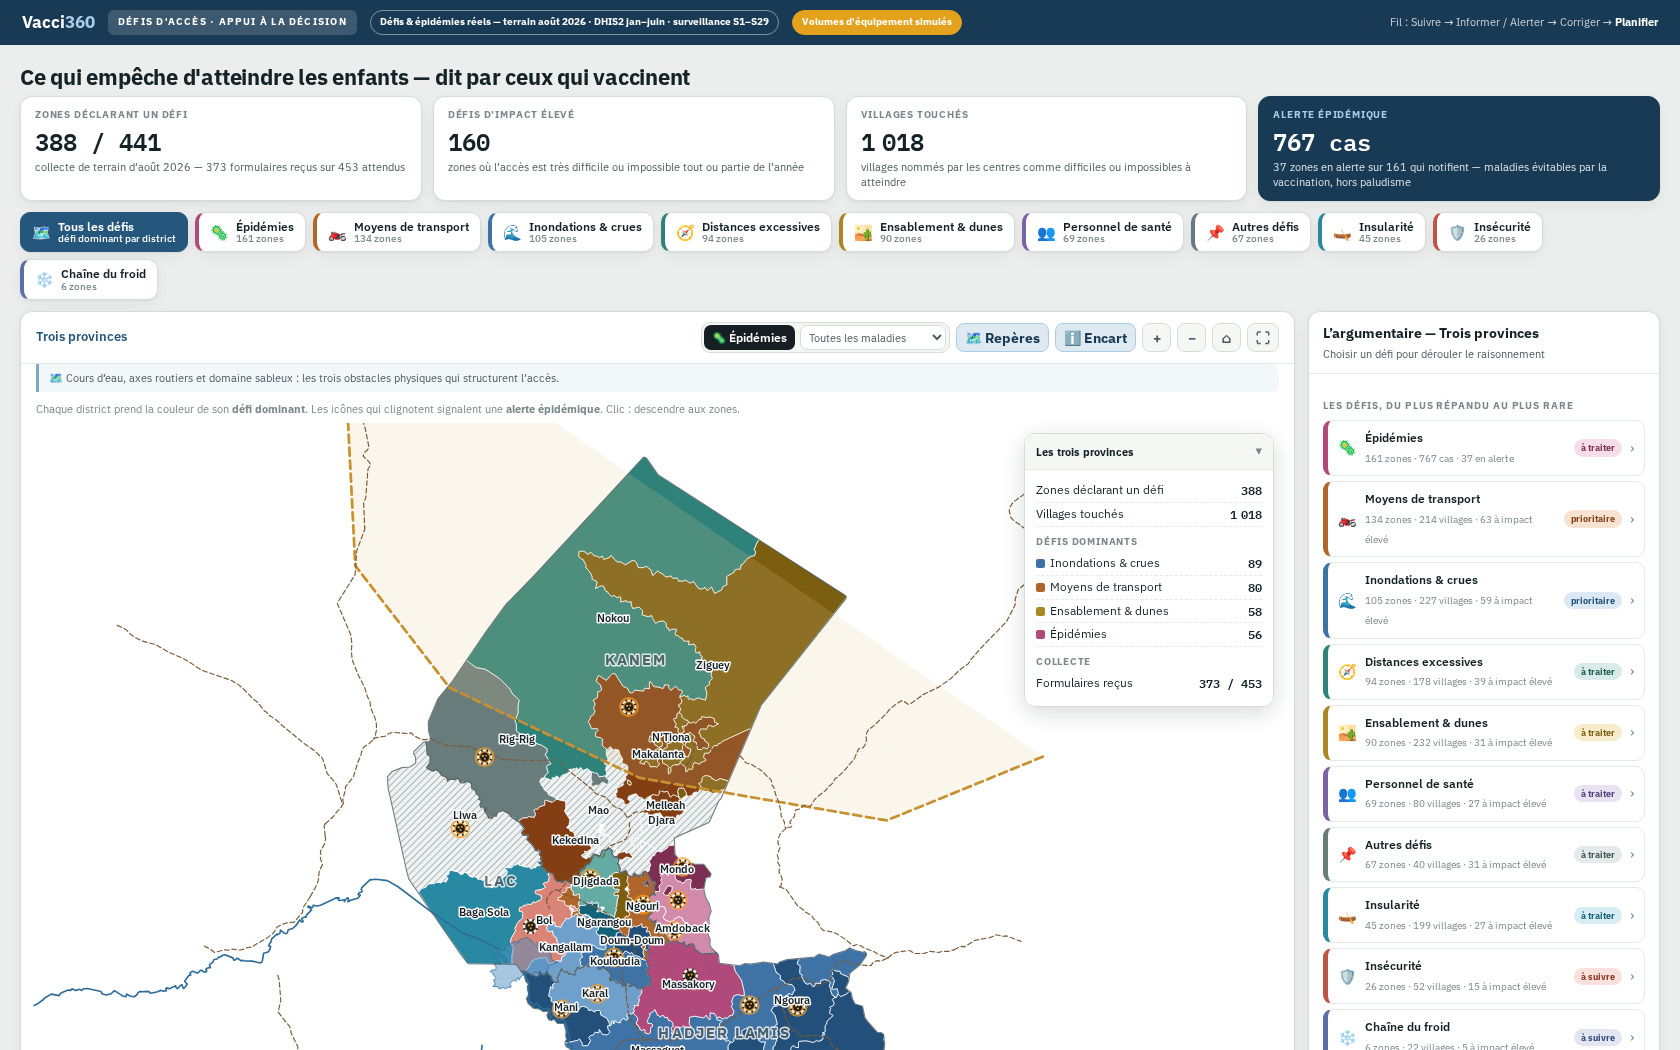This screenshot has height=1050, width=1680.
Task: Click the compass icon of Distances excessives chip
Action: coord(685,233)
